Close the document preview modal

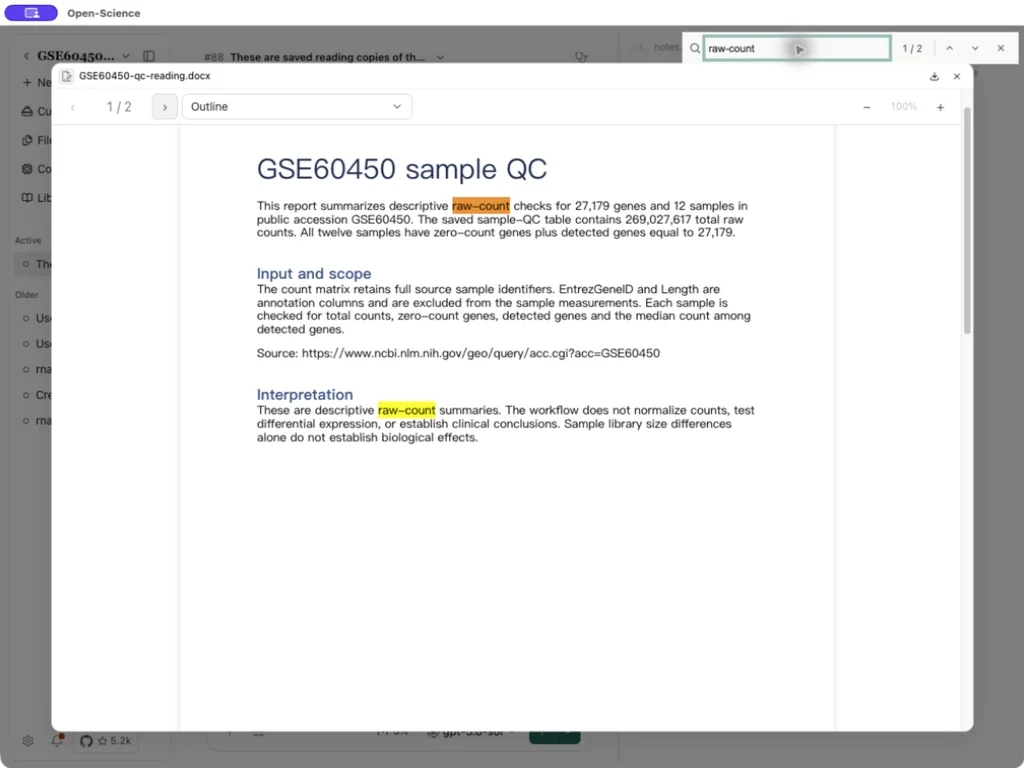[957, 76]
